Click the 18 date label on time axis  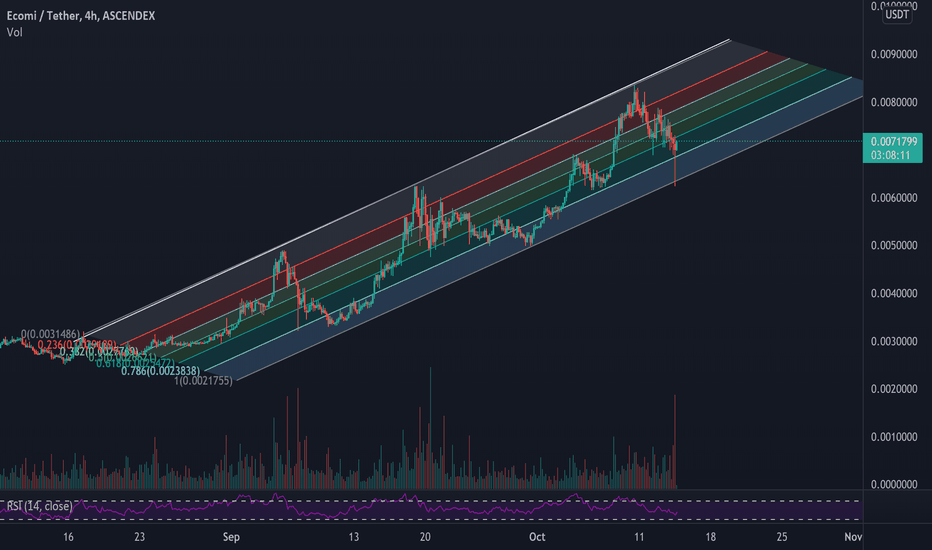click(x=710, y=537)
